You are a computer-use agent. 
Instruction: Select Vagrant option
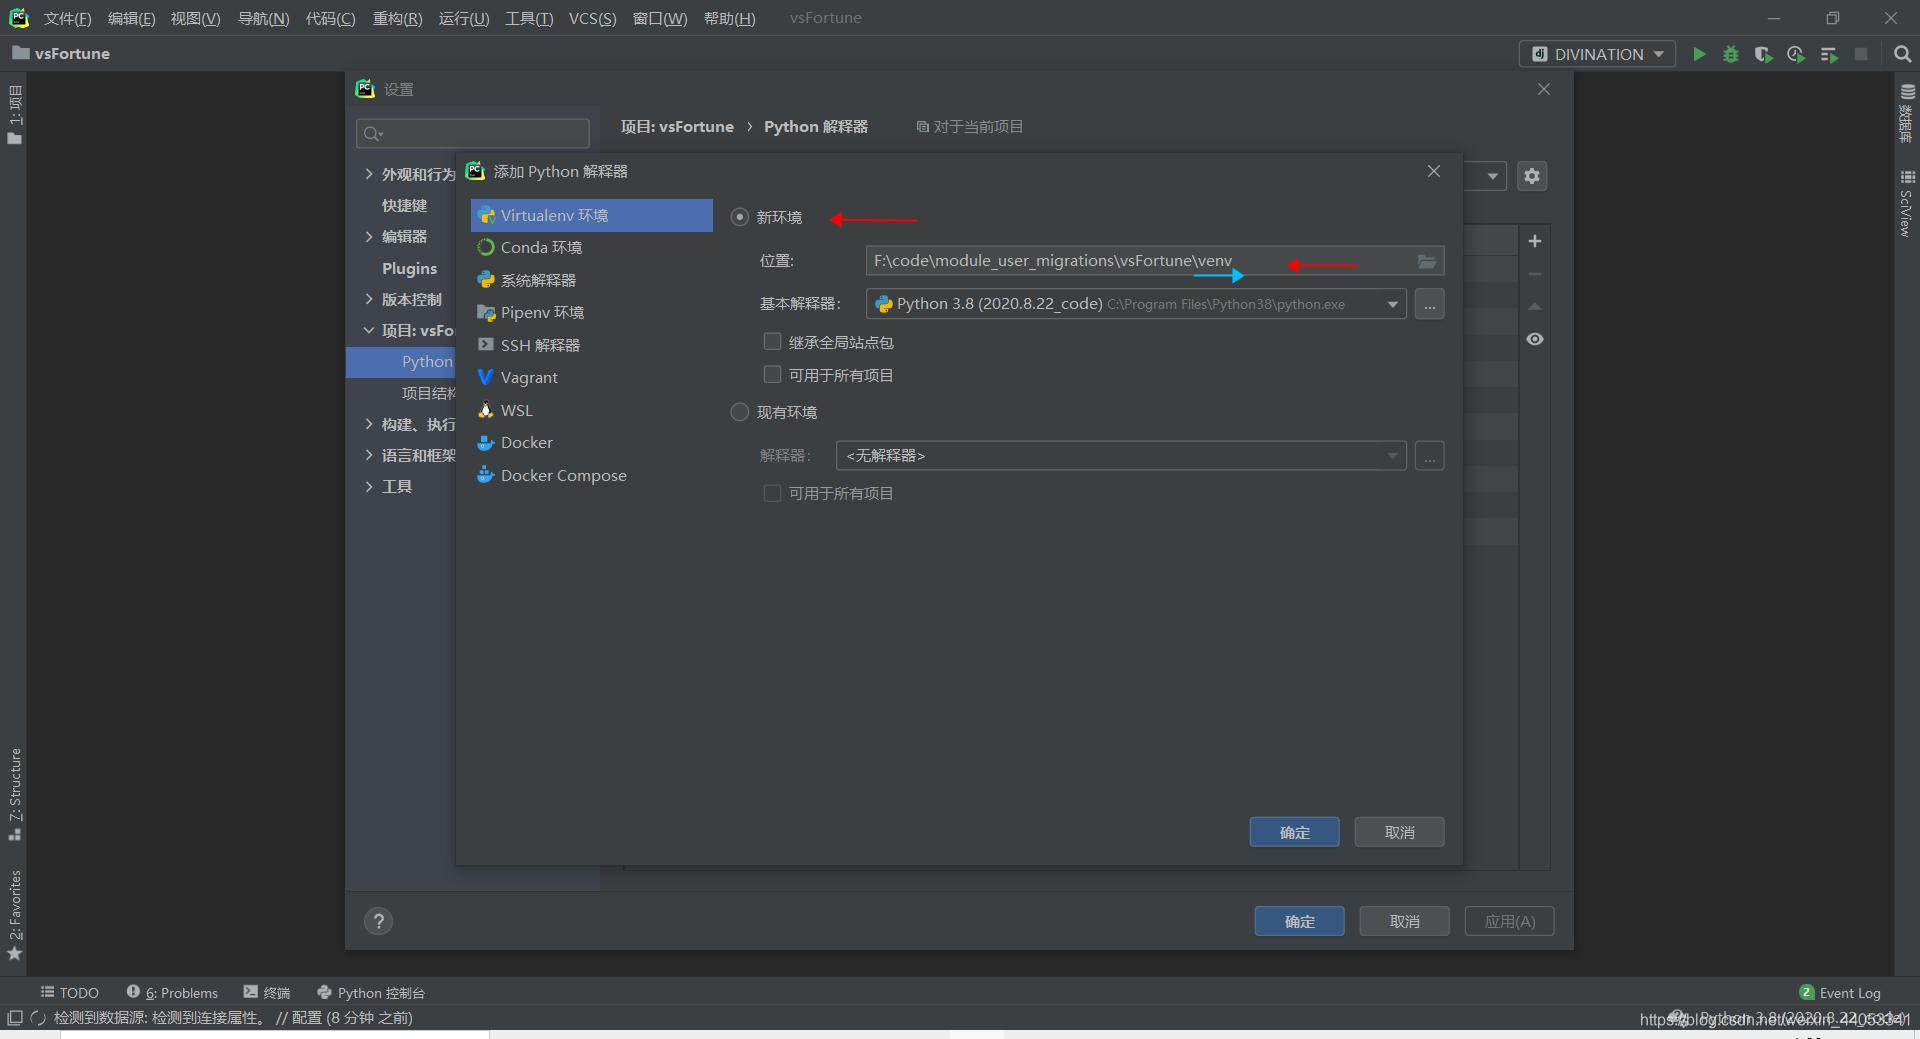[x=592, y=377]
